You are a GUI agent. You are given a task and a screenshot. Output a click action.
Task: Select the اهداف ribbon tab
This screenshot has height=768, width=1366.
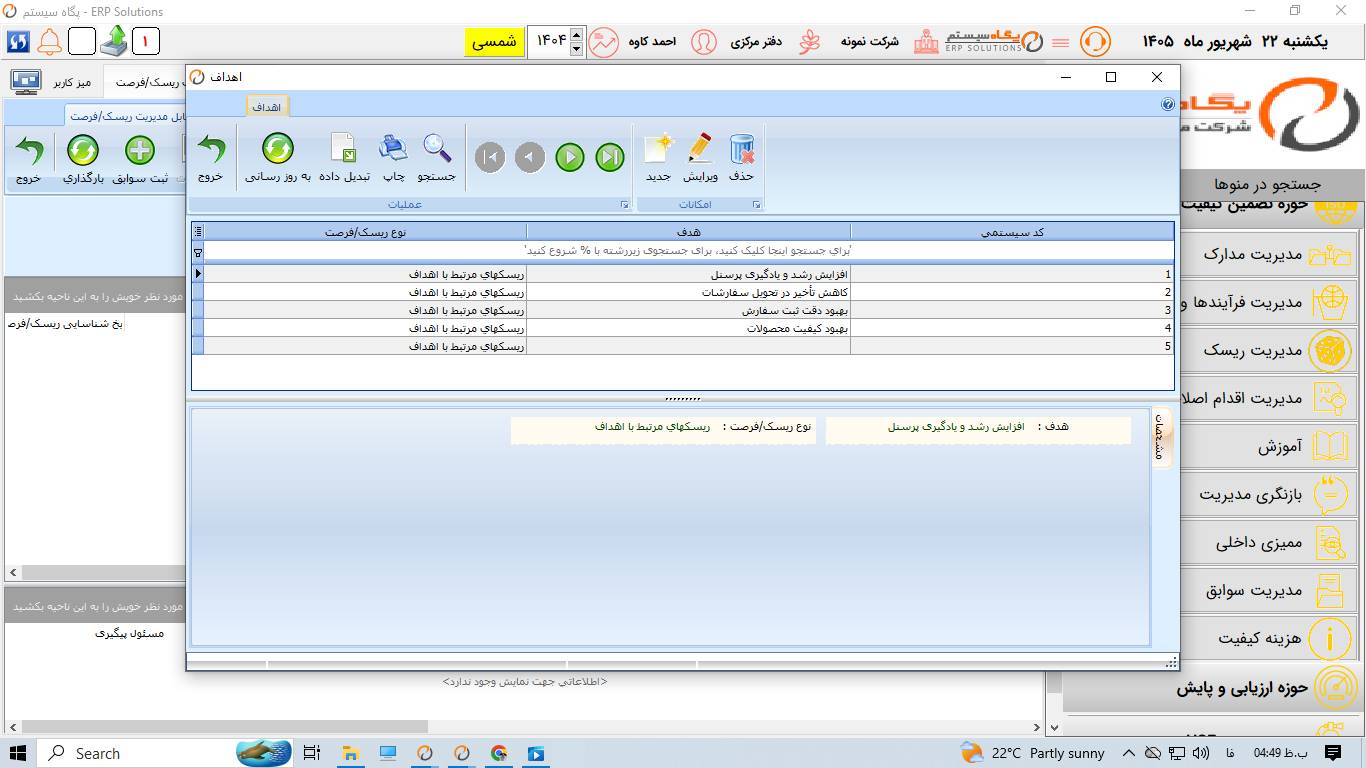[267, 106]
